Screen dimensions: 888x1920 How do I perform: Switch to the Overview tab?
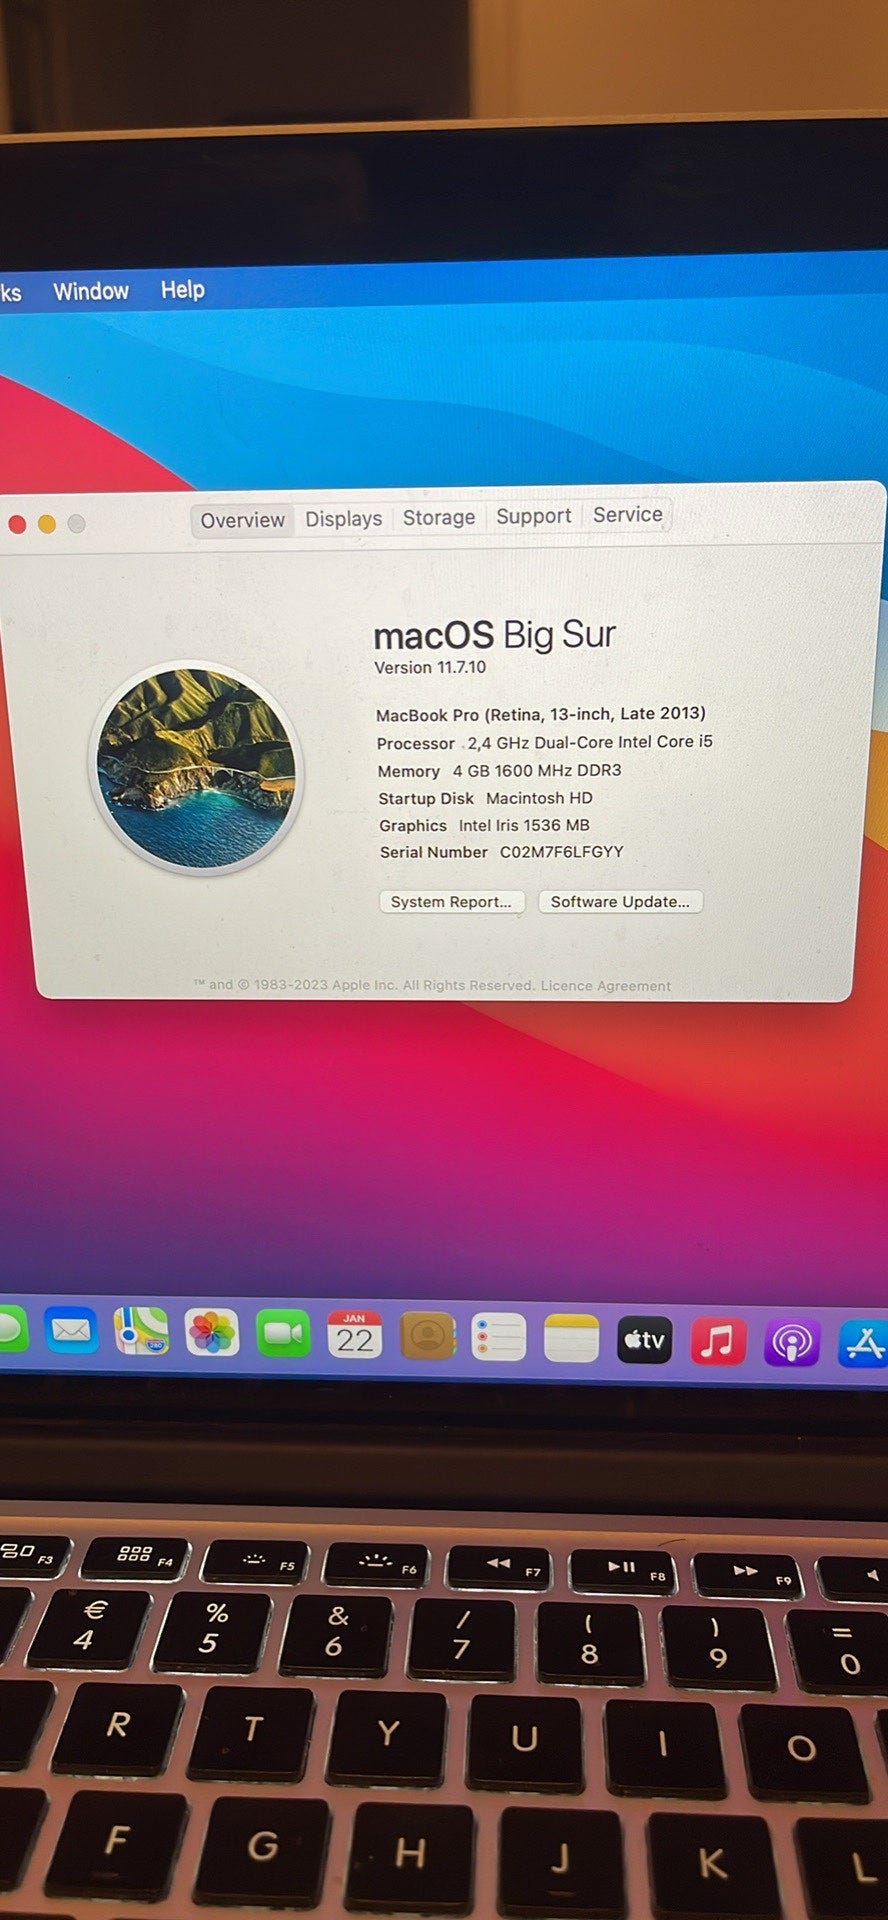pos(242,520)
